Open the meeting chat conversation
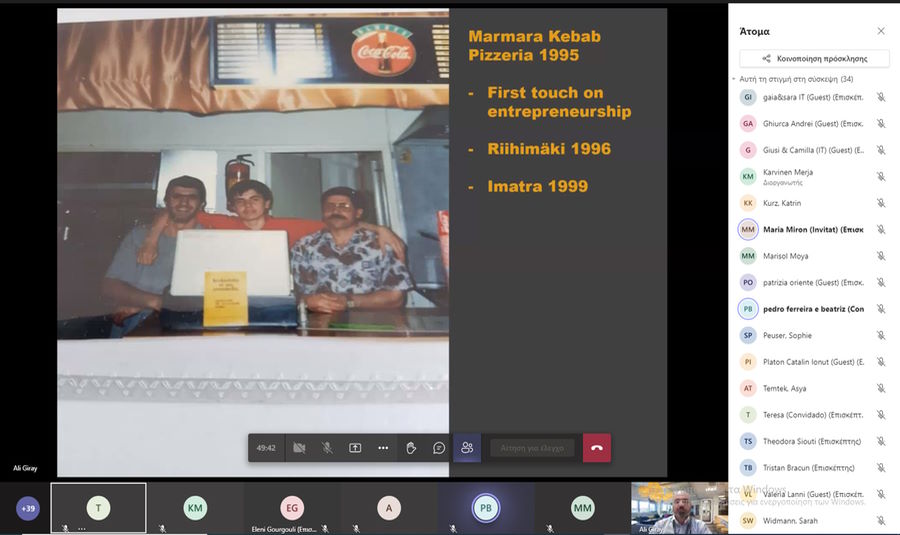The width and height of the screenshot is (900, 535). pos(439,448)
